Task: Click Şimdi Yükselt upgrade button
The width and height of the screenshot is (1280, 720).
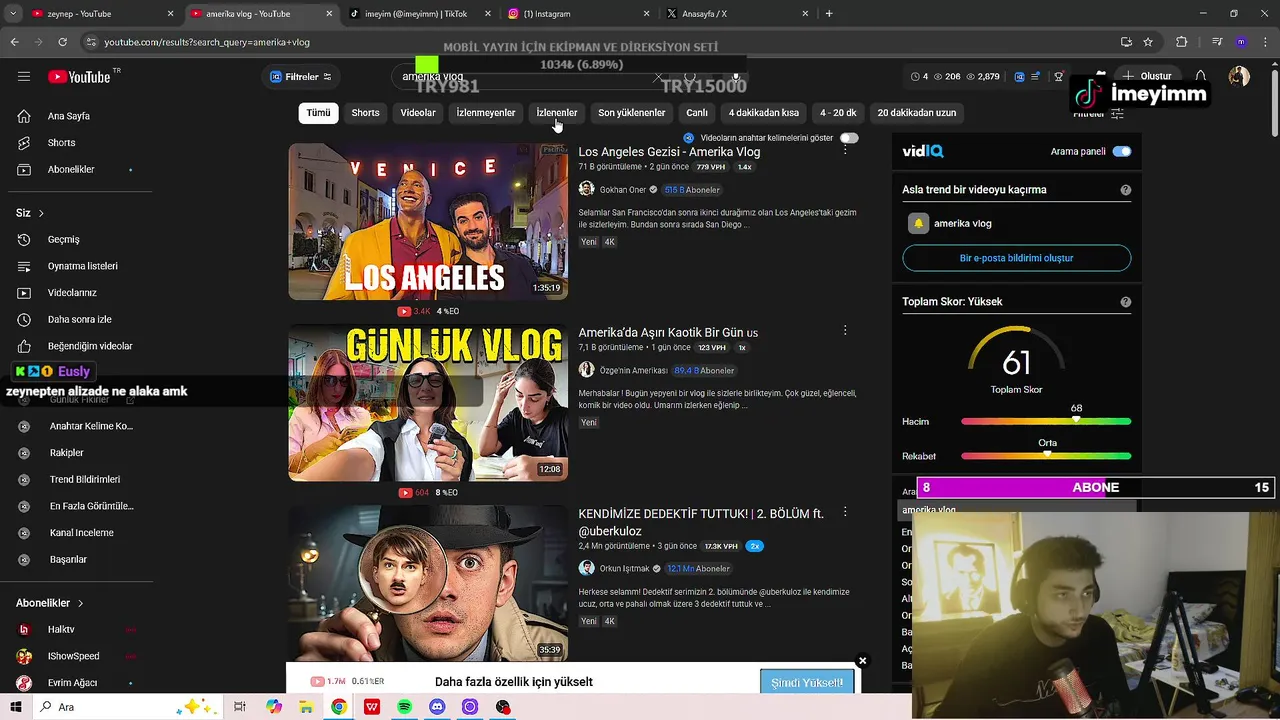Action: click(807, 682)
